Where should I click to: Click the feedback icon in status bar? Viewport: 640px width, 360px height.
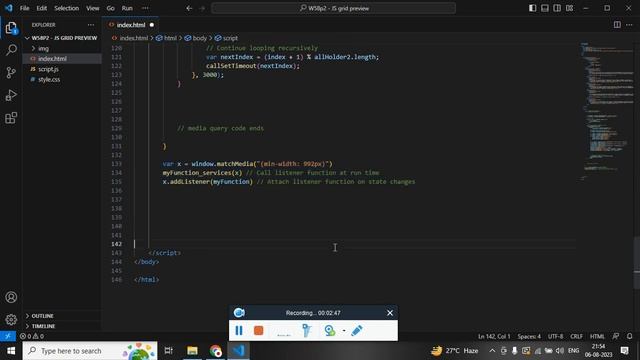point(616,336)
